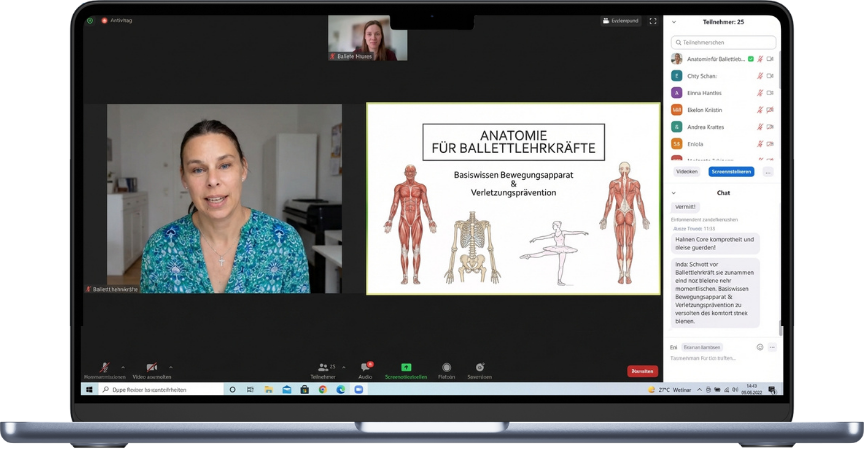This screenshot has height=449, width=864.
Task: Collapse the Chat panel chevron
Action: [x=673, y=192]
